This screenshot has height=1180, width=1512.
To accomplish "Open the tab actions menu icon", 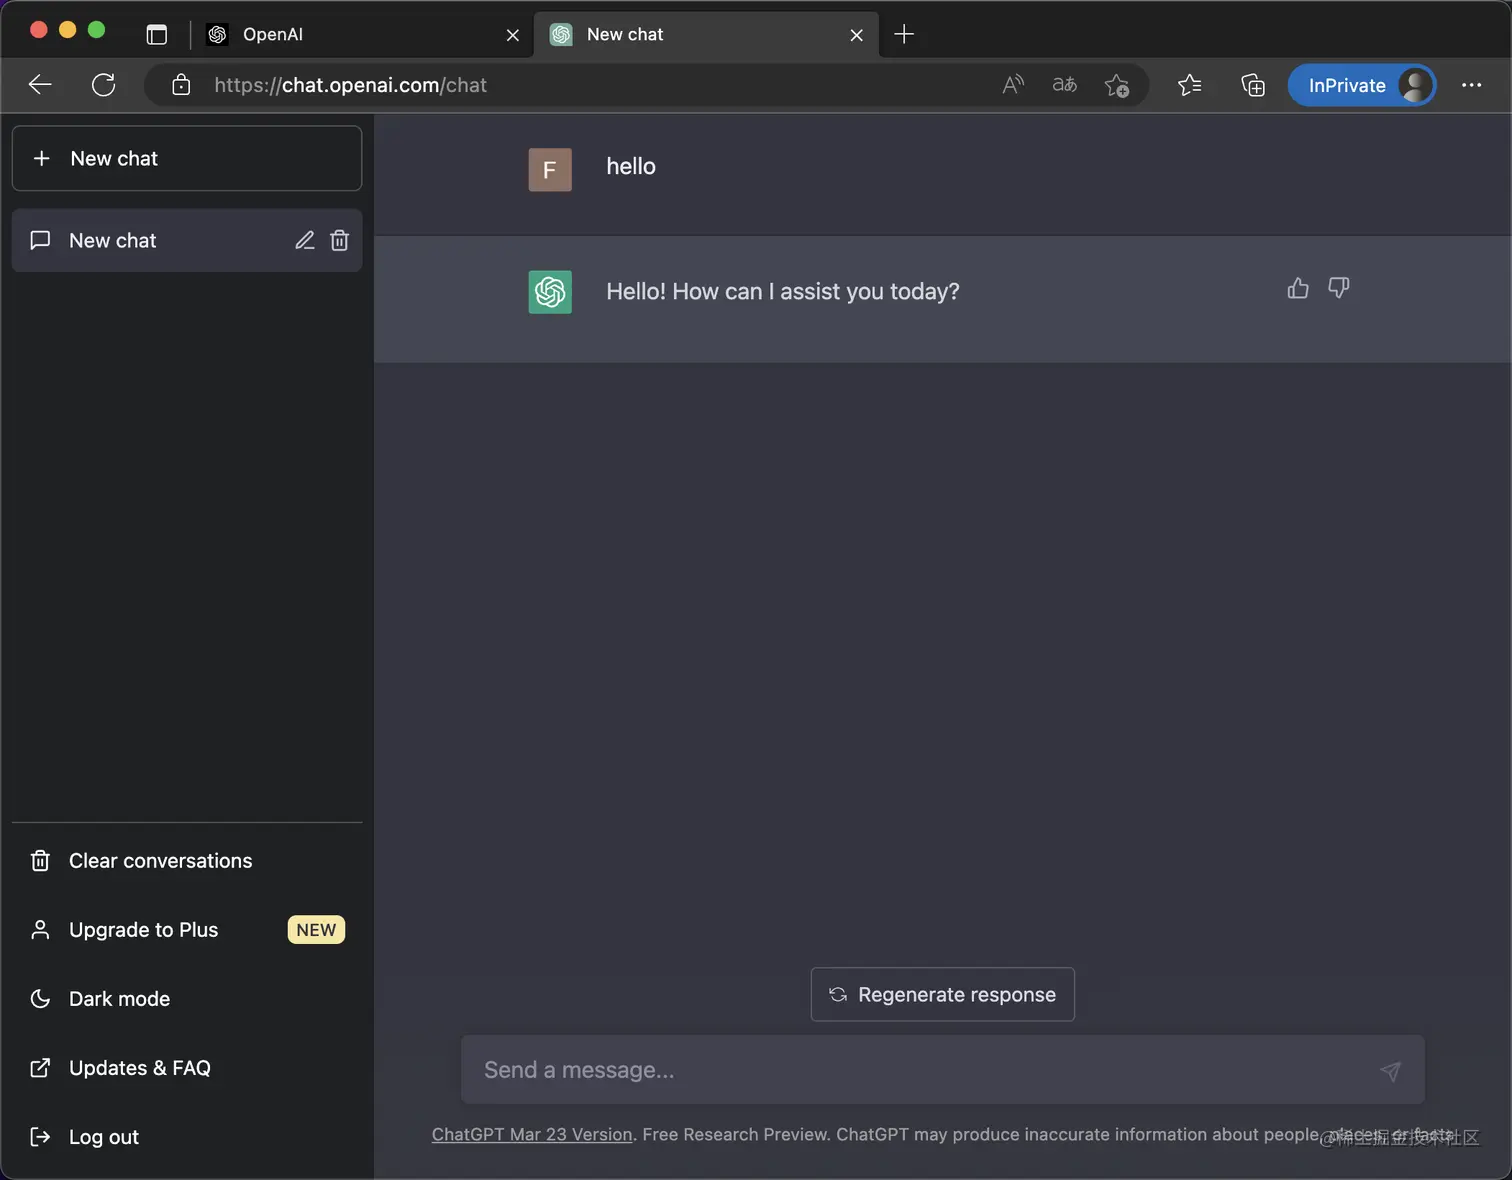I will pos(157,34).
